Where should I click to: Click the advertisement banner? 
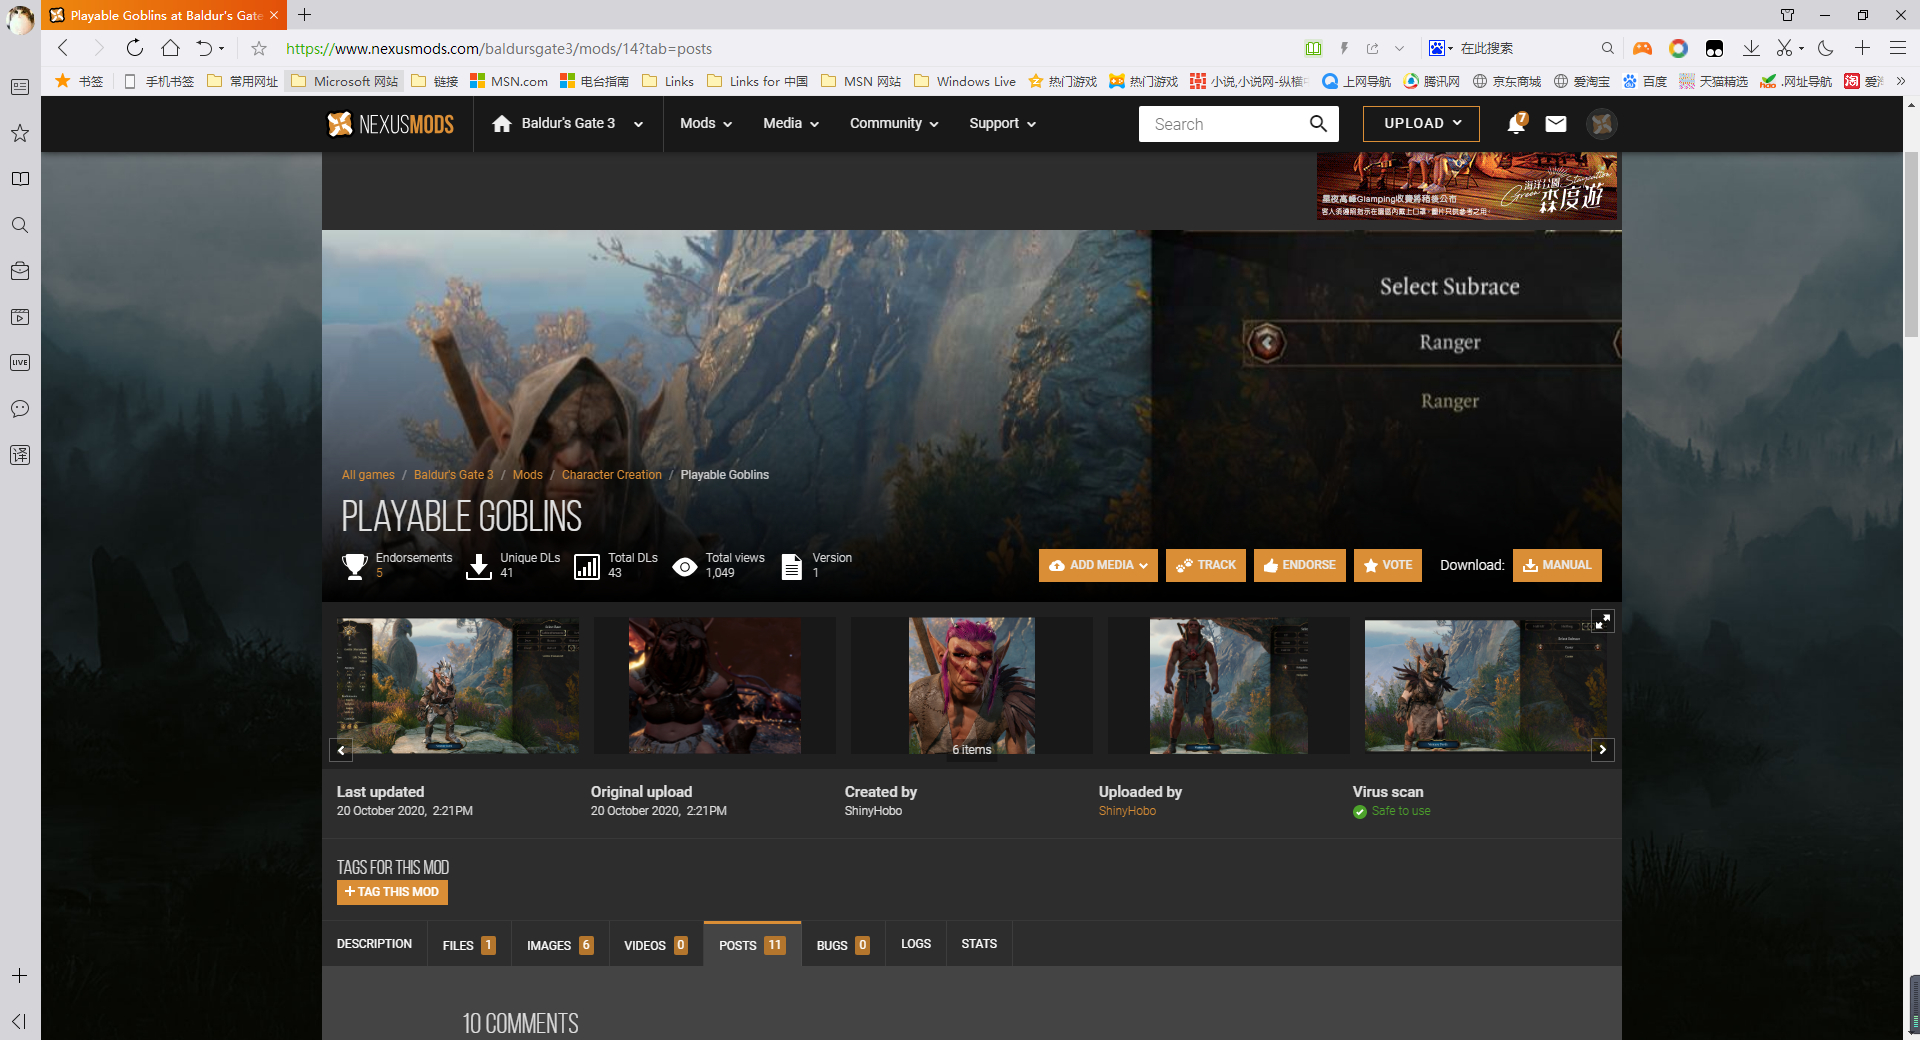tap(1467, 186)
